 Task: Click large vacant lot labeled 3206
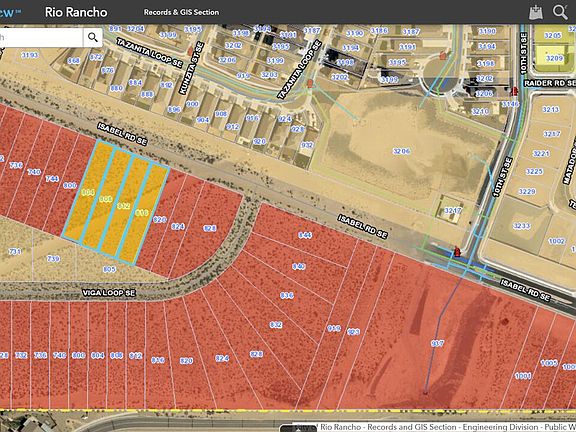click(401, 151)
